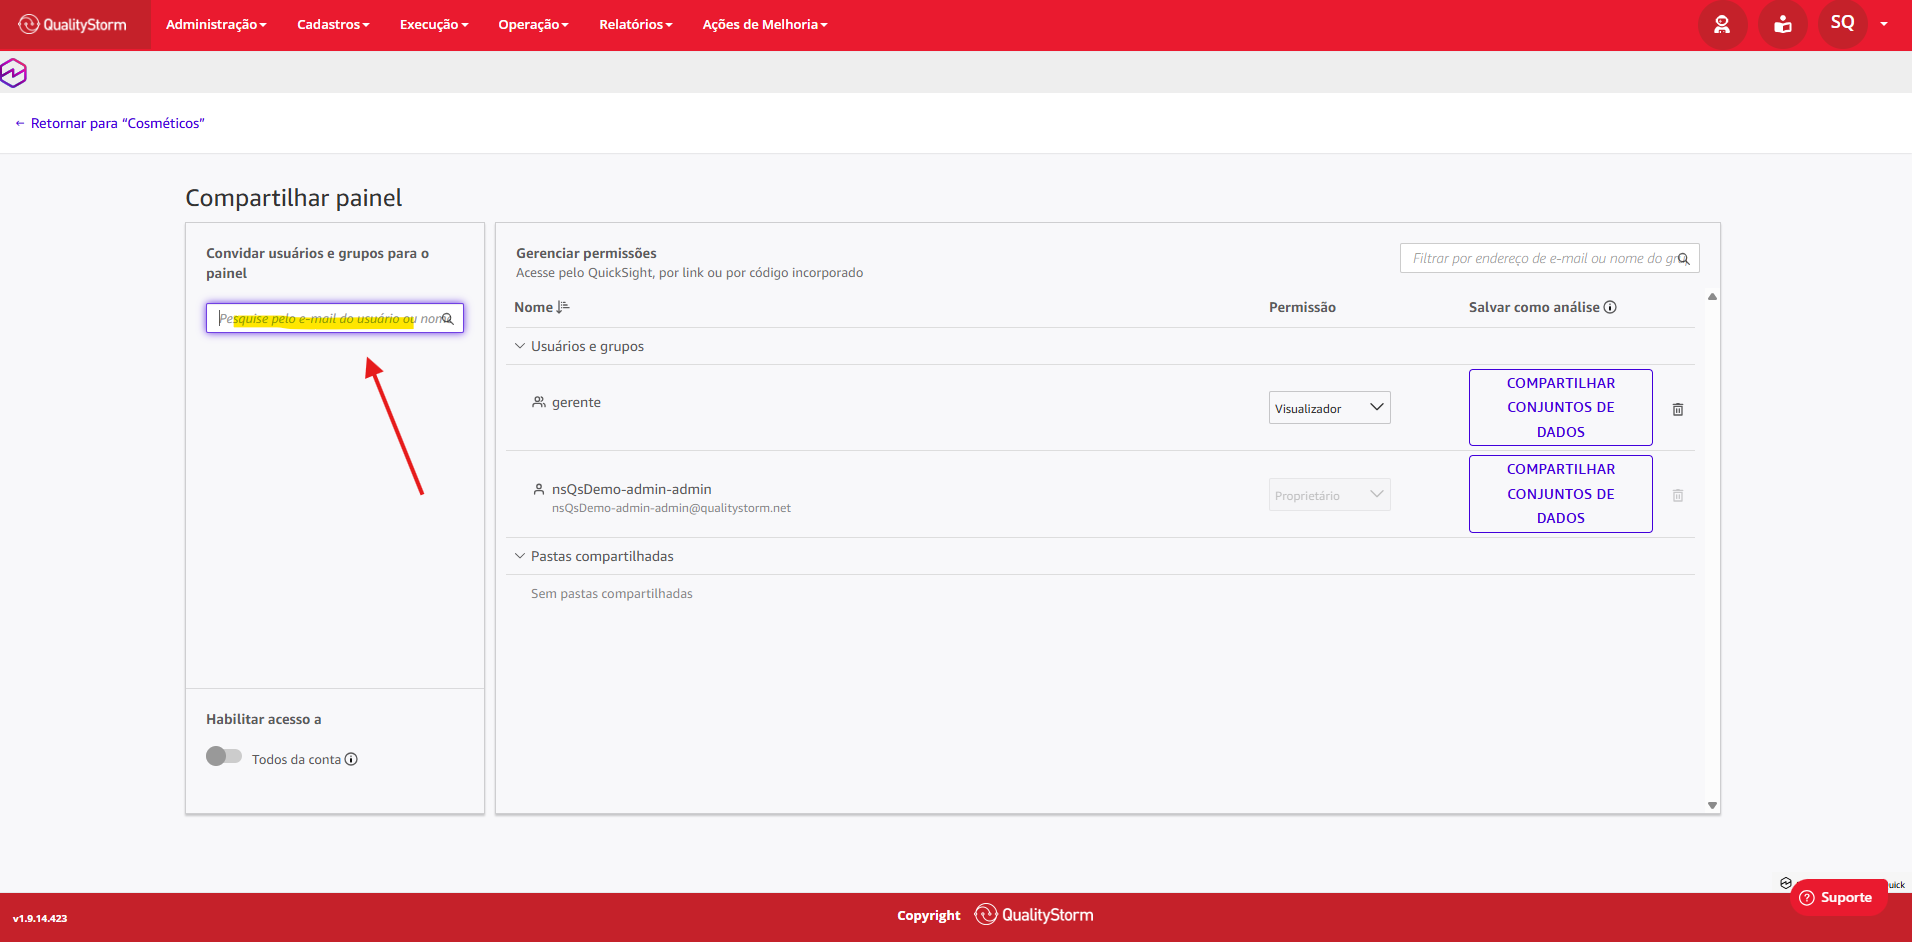Click Compartilhar conjuntos de dados for gerente
1912x942 pixels.
[1560, 407]
